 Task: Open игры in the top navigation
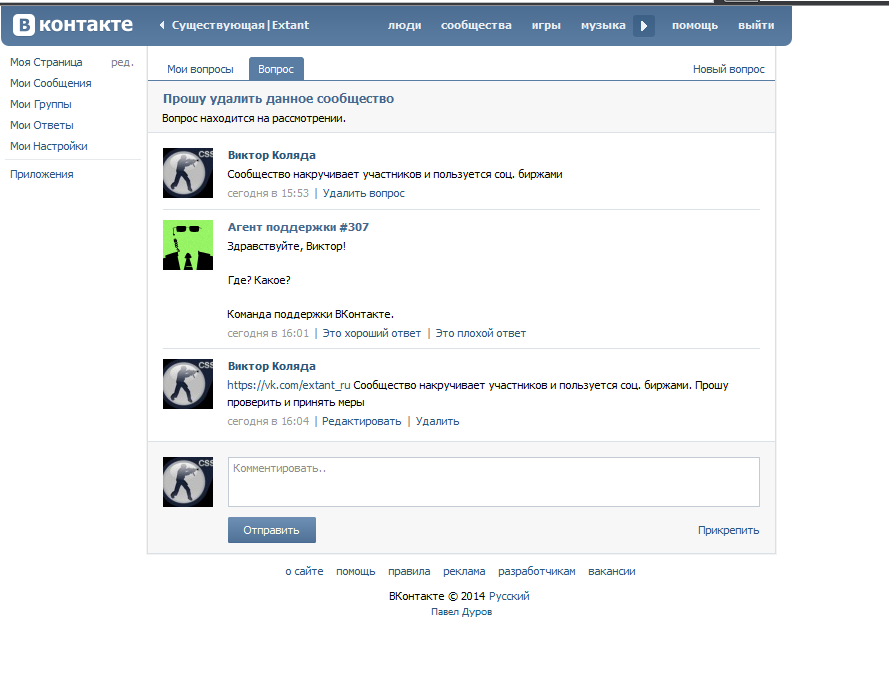click(546, 26)
